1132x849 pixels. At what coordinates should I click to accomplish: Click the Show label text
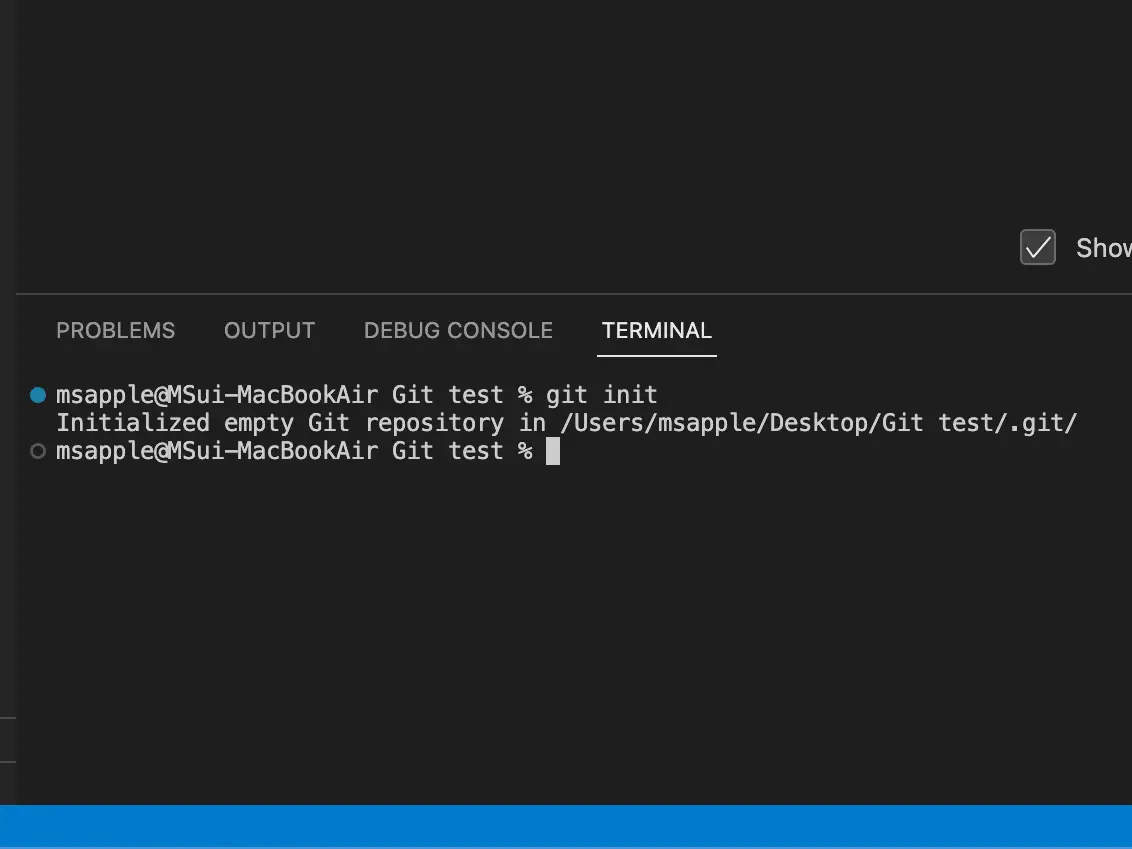1103,247
